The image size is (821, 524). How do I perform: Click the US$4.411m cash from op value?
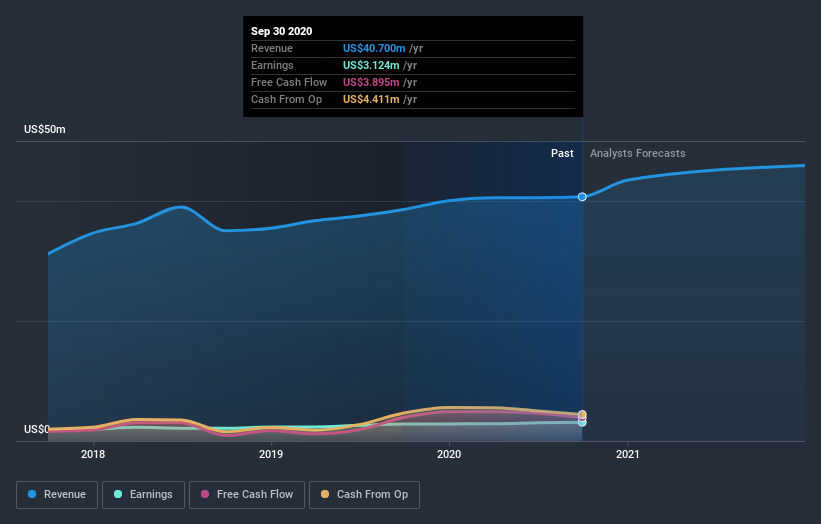(x=371, y=99)
